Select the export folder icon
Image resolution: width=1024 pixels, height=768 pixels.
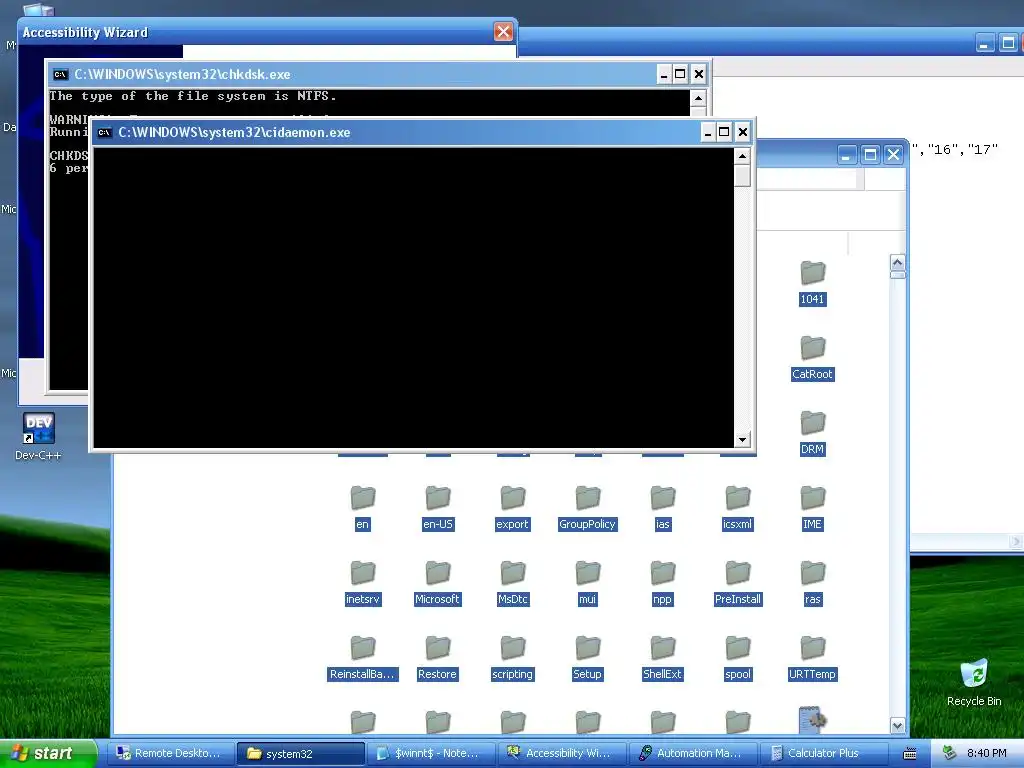click(513, 498)
